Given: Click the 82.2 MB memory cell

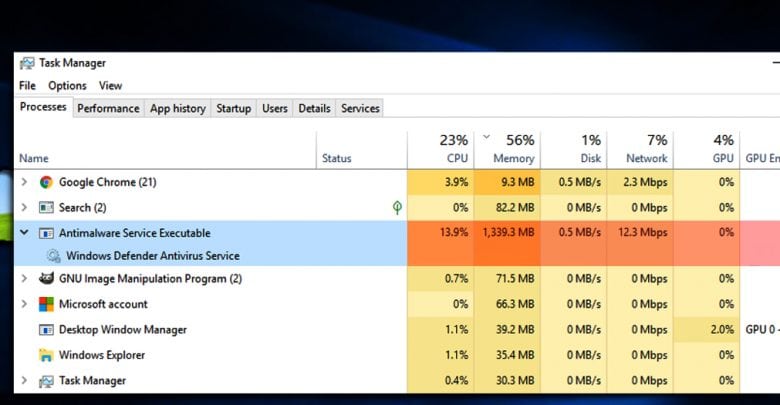Looking at the screenshot, I should pyautogui.click(x=507, y=207).
